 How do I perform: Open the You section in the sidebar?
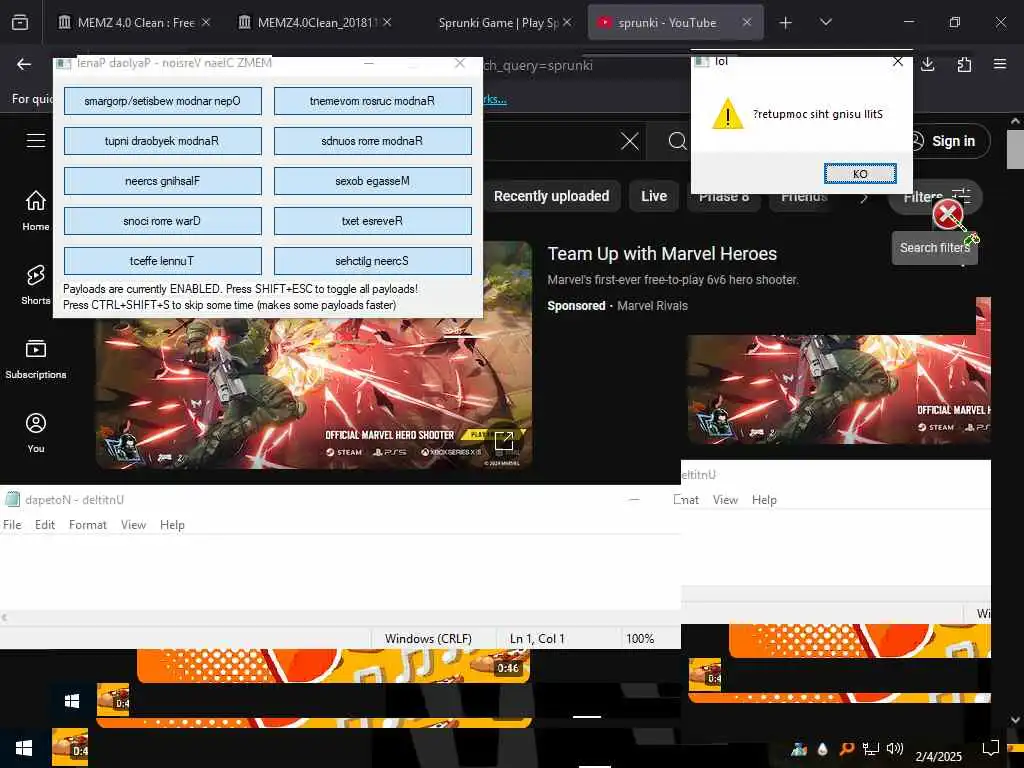coord(36,433)
